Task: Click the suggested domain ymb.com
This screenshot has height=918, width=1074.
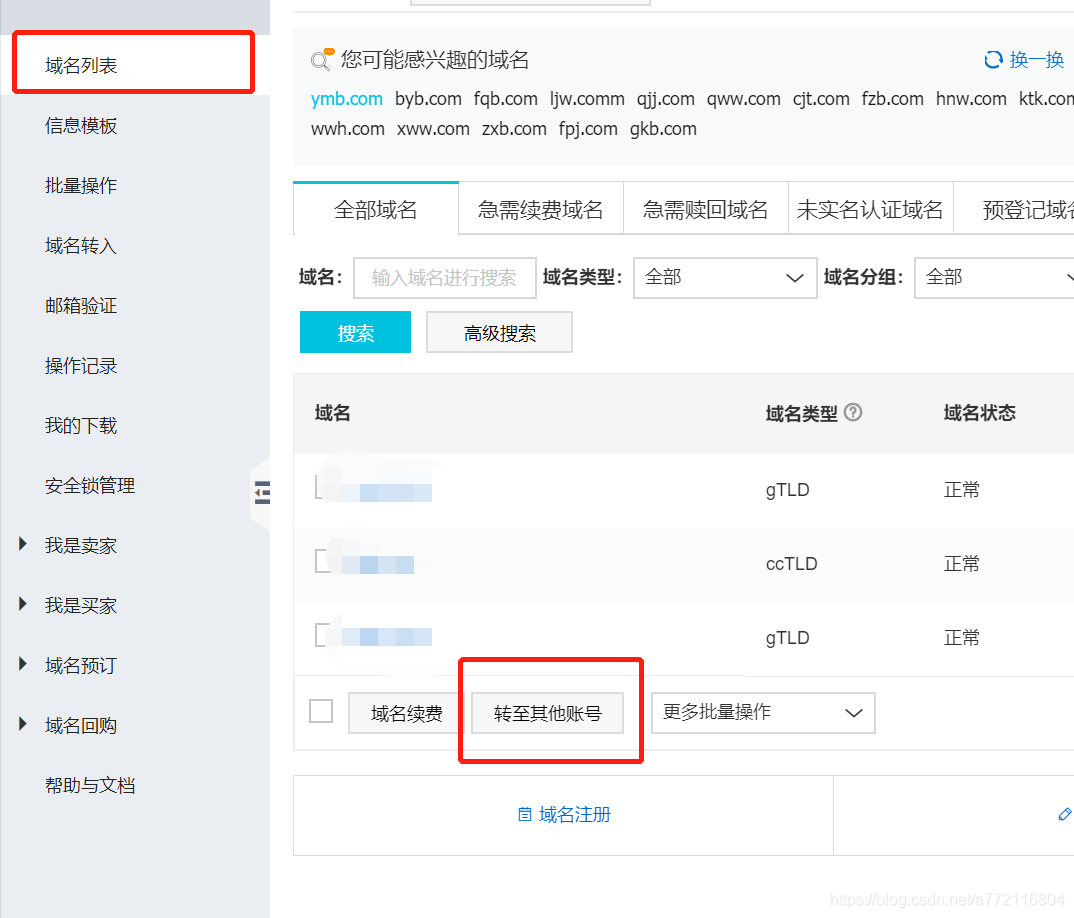Action: coord(347,99)
